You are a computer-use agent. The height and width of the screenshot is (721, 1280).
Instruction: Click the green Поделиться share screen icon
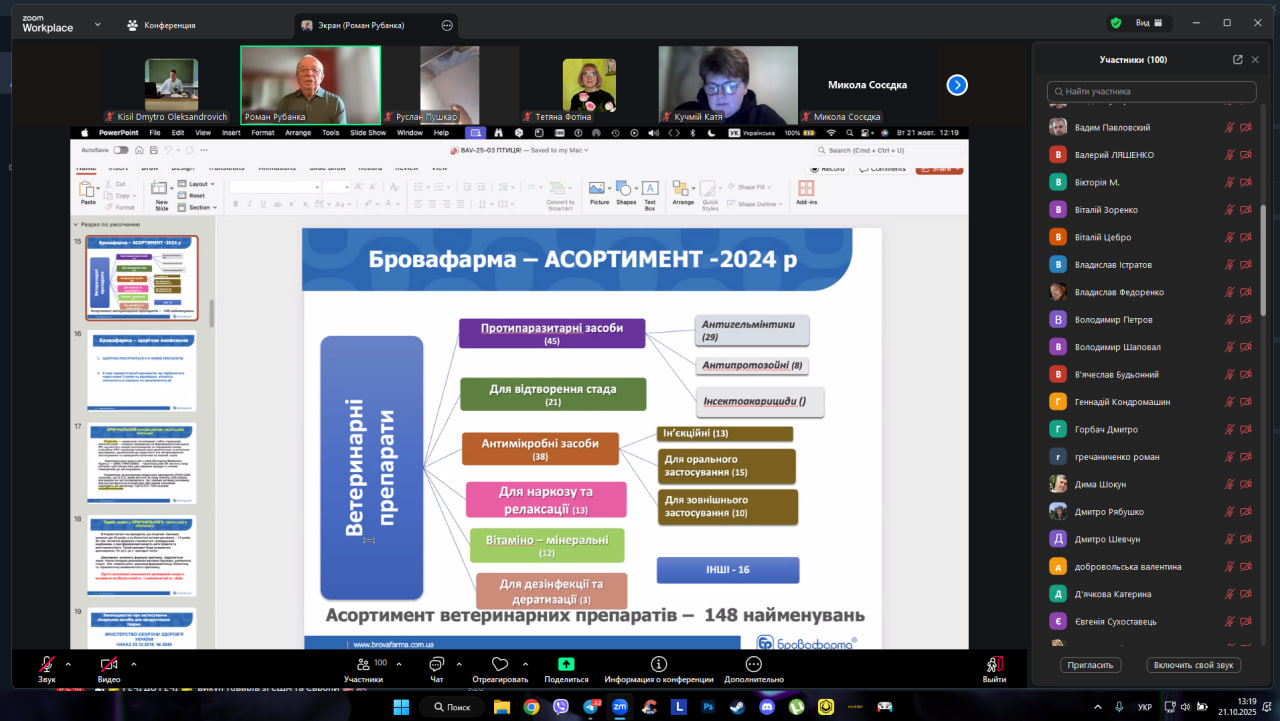point(566,664)
